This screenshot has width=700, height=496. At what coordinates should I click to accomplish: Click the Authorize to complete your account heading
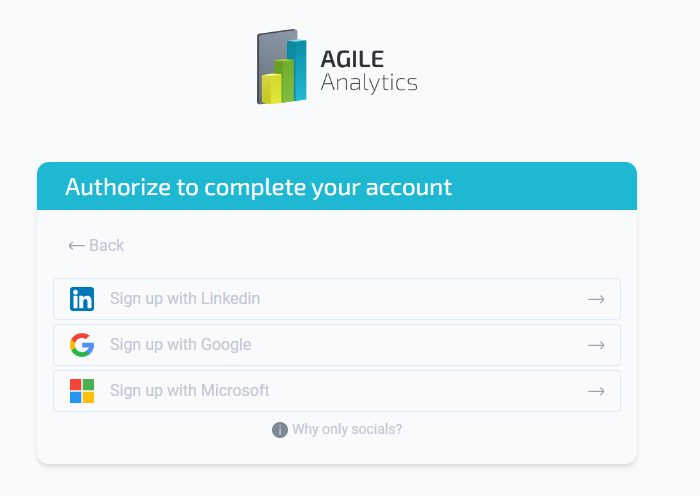click(x=259, y=187)
